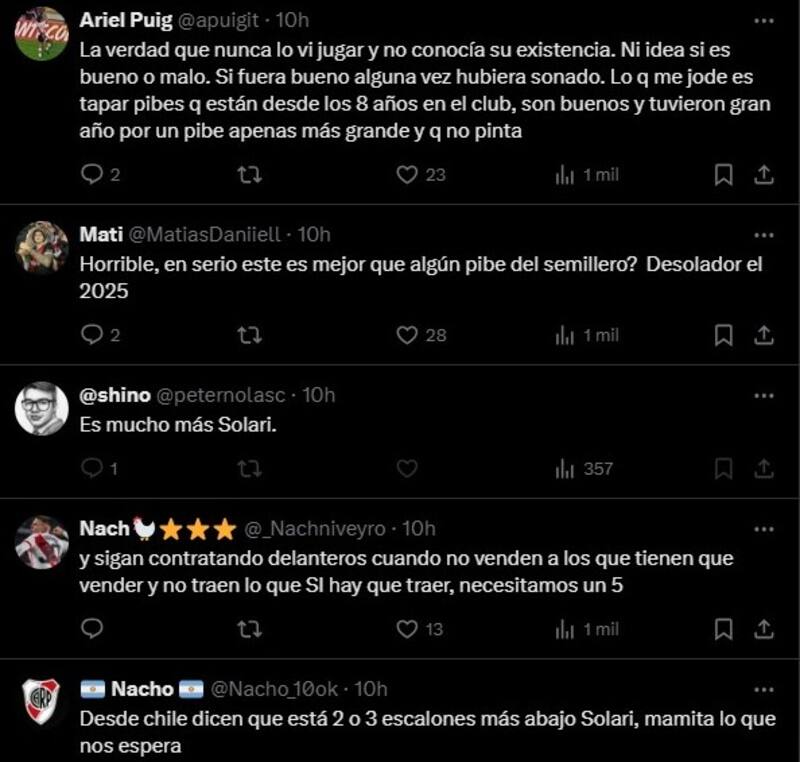Click Ariel Puig's profile avatar
800x762 pixels.
[x=42, y=33]
